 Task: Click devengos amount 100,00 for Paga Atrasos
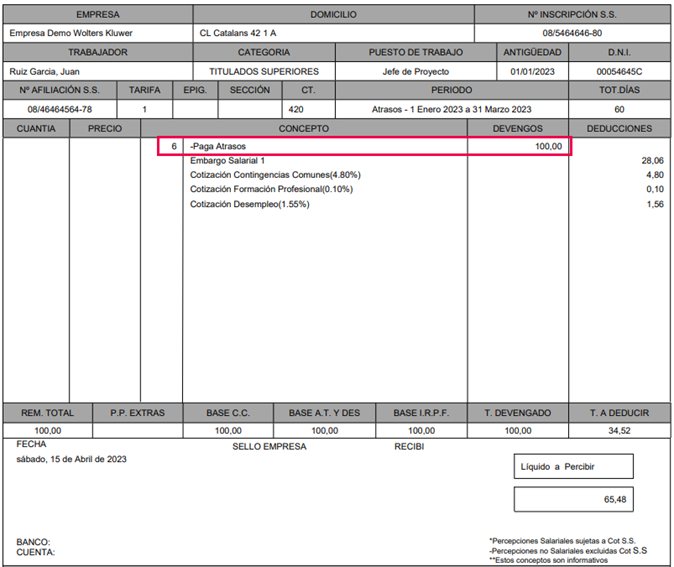click(x=548, y=146)
